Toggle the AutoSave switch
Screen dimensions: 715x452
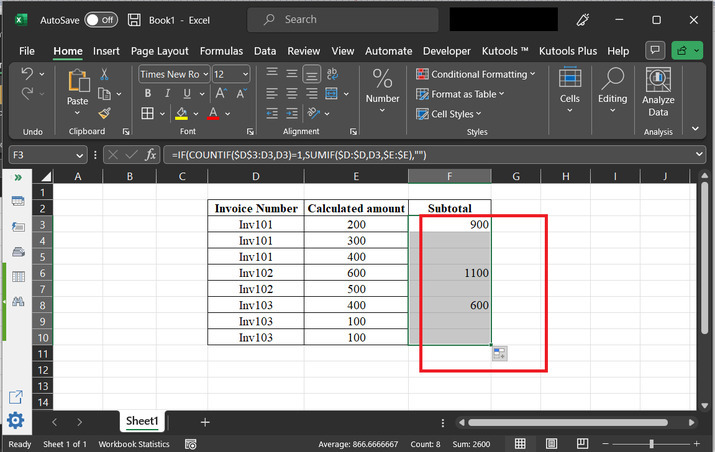(101, 19)
